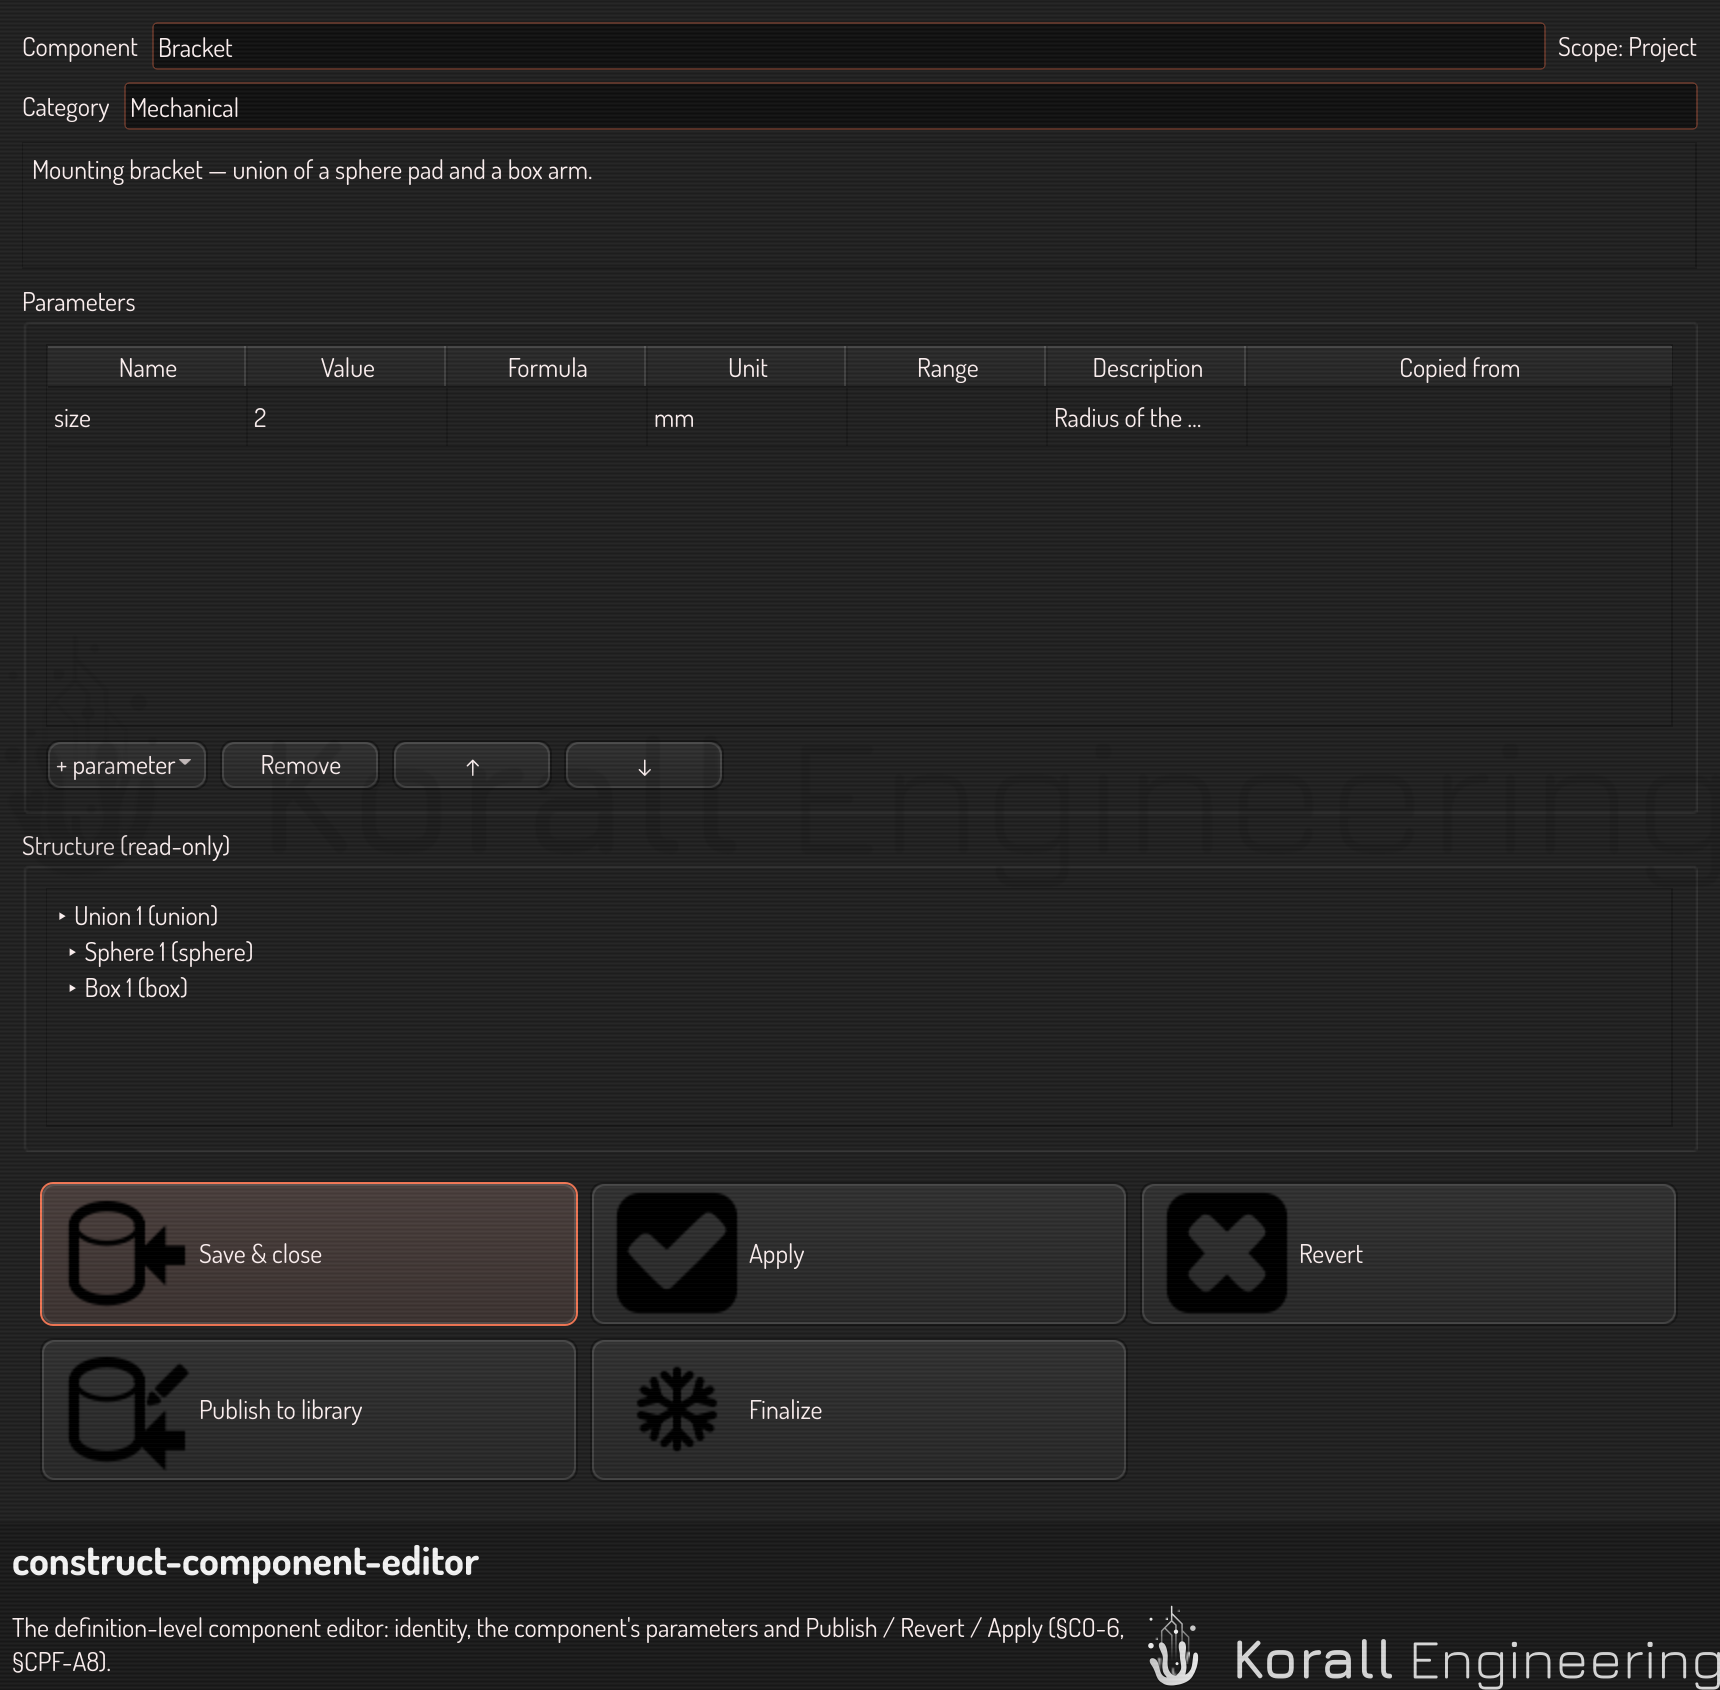The height and width of the screenshot is (1690, 1720).
Task: Click the Finalize snowflake icon
Action: tap(677, 1409)
